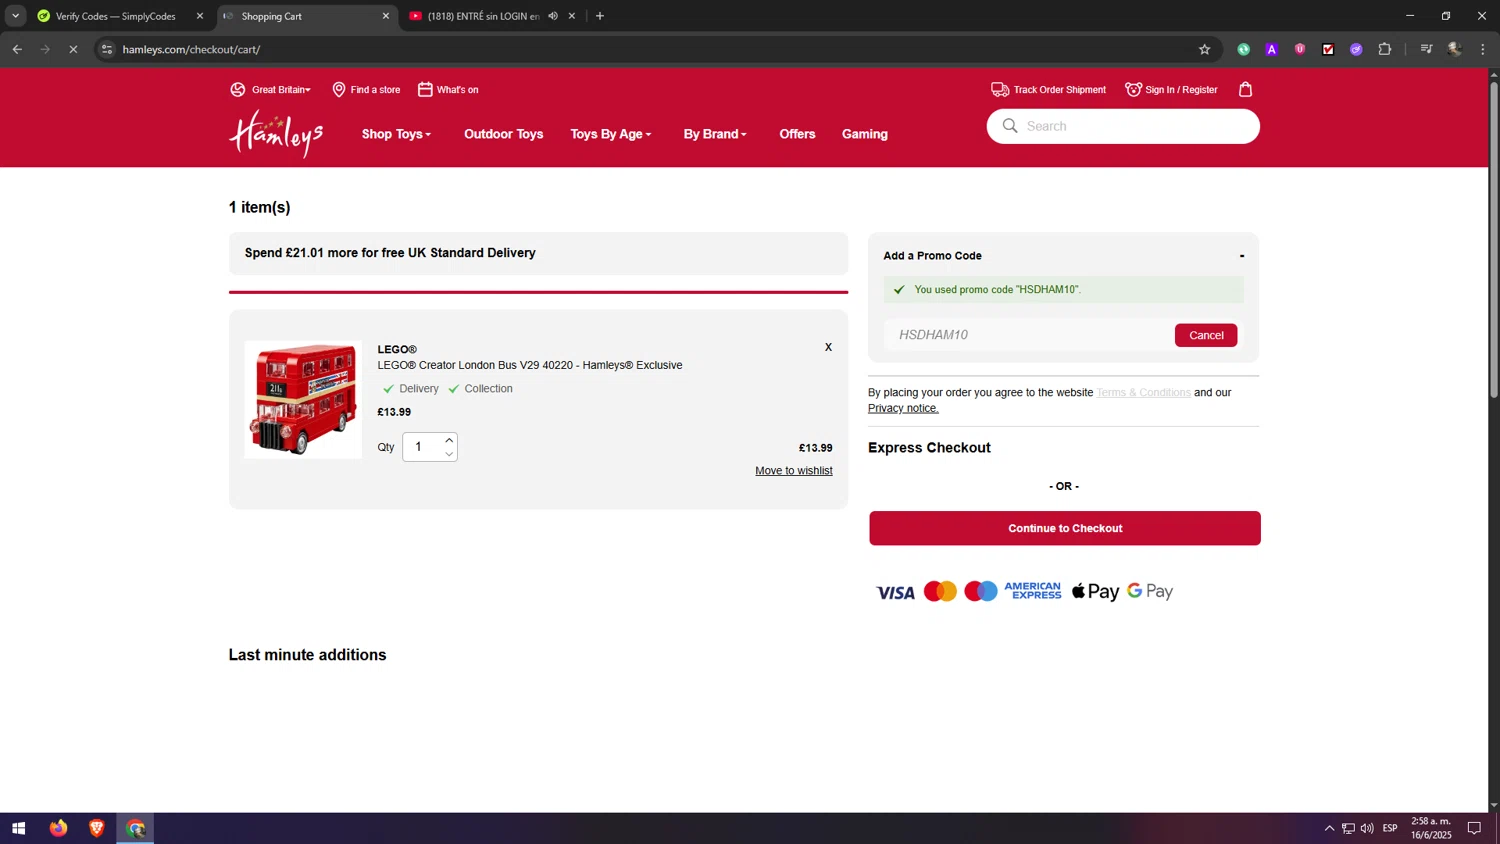Increase quantity with up arrow
The width and height of the screenshot is (1500, 844).
449,440
